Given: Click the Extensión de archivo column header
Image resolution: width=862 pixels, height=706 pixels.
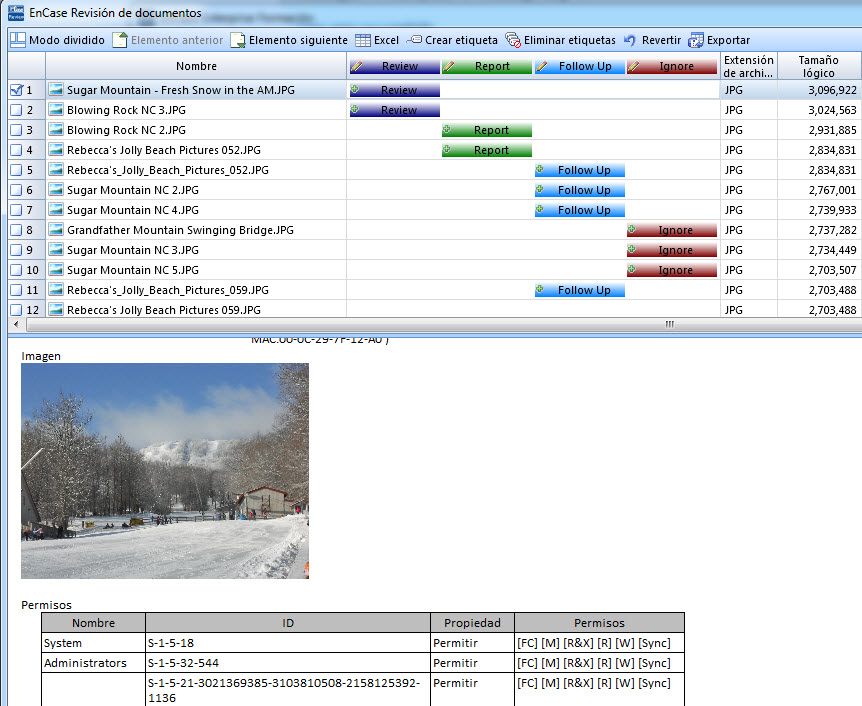Looking at the screenshot, I should click(749, 66).
